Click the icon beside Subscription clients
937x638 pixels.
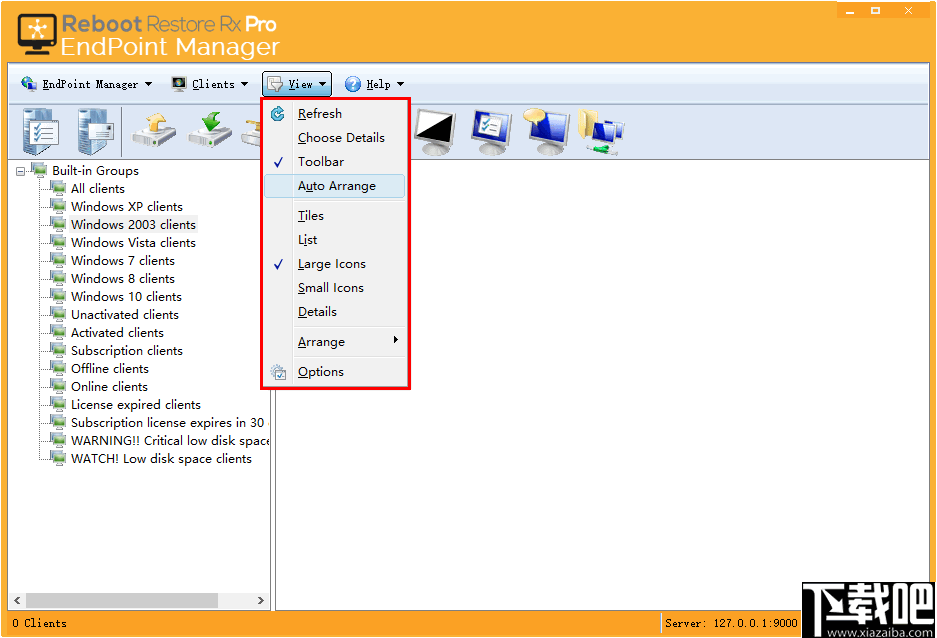pos(58,350)
